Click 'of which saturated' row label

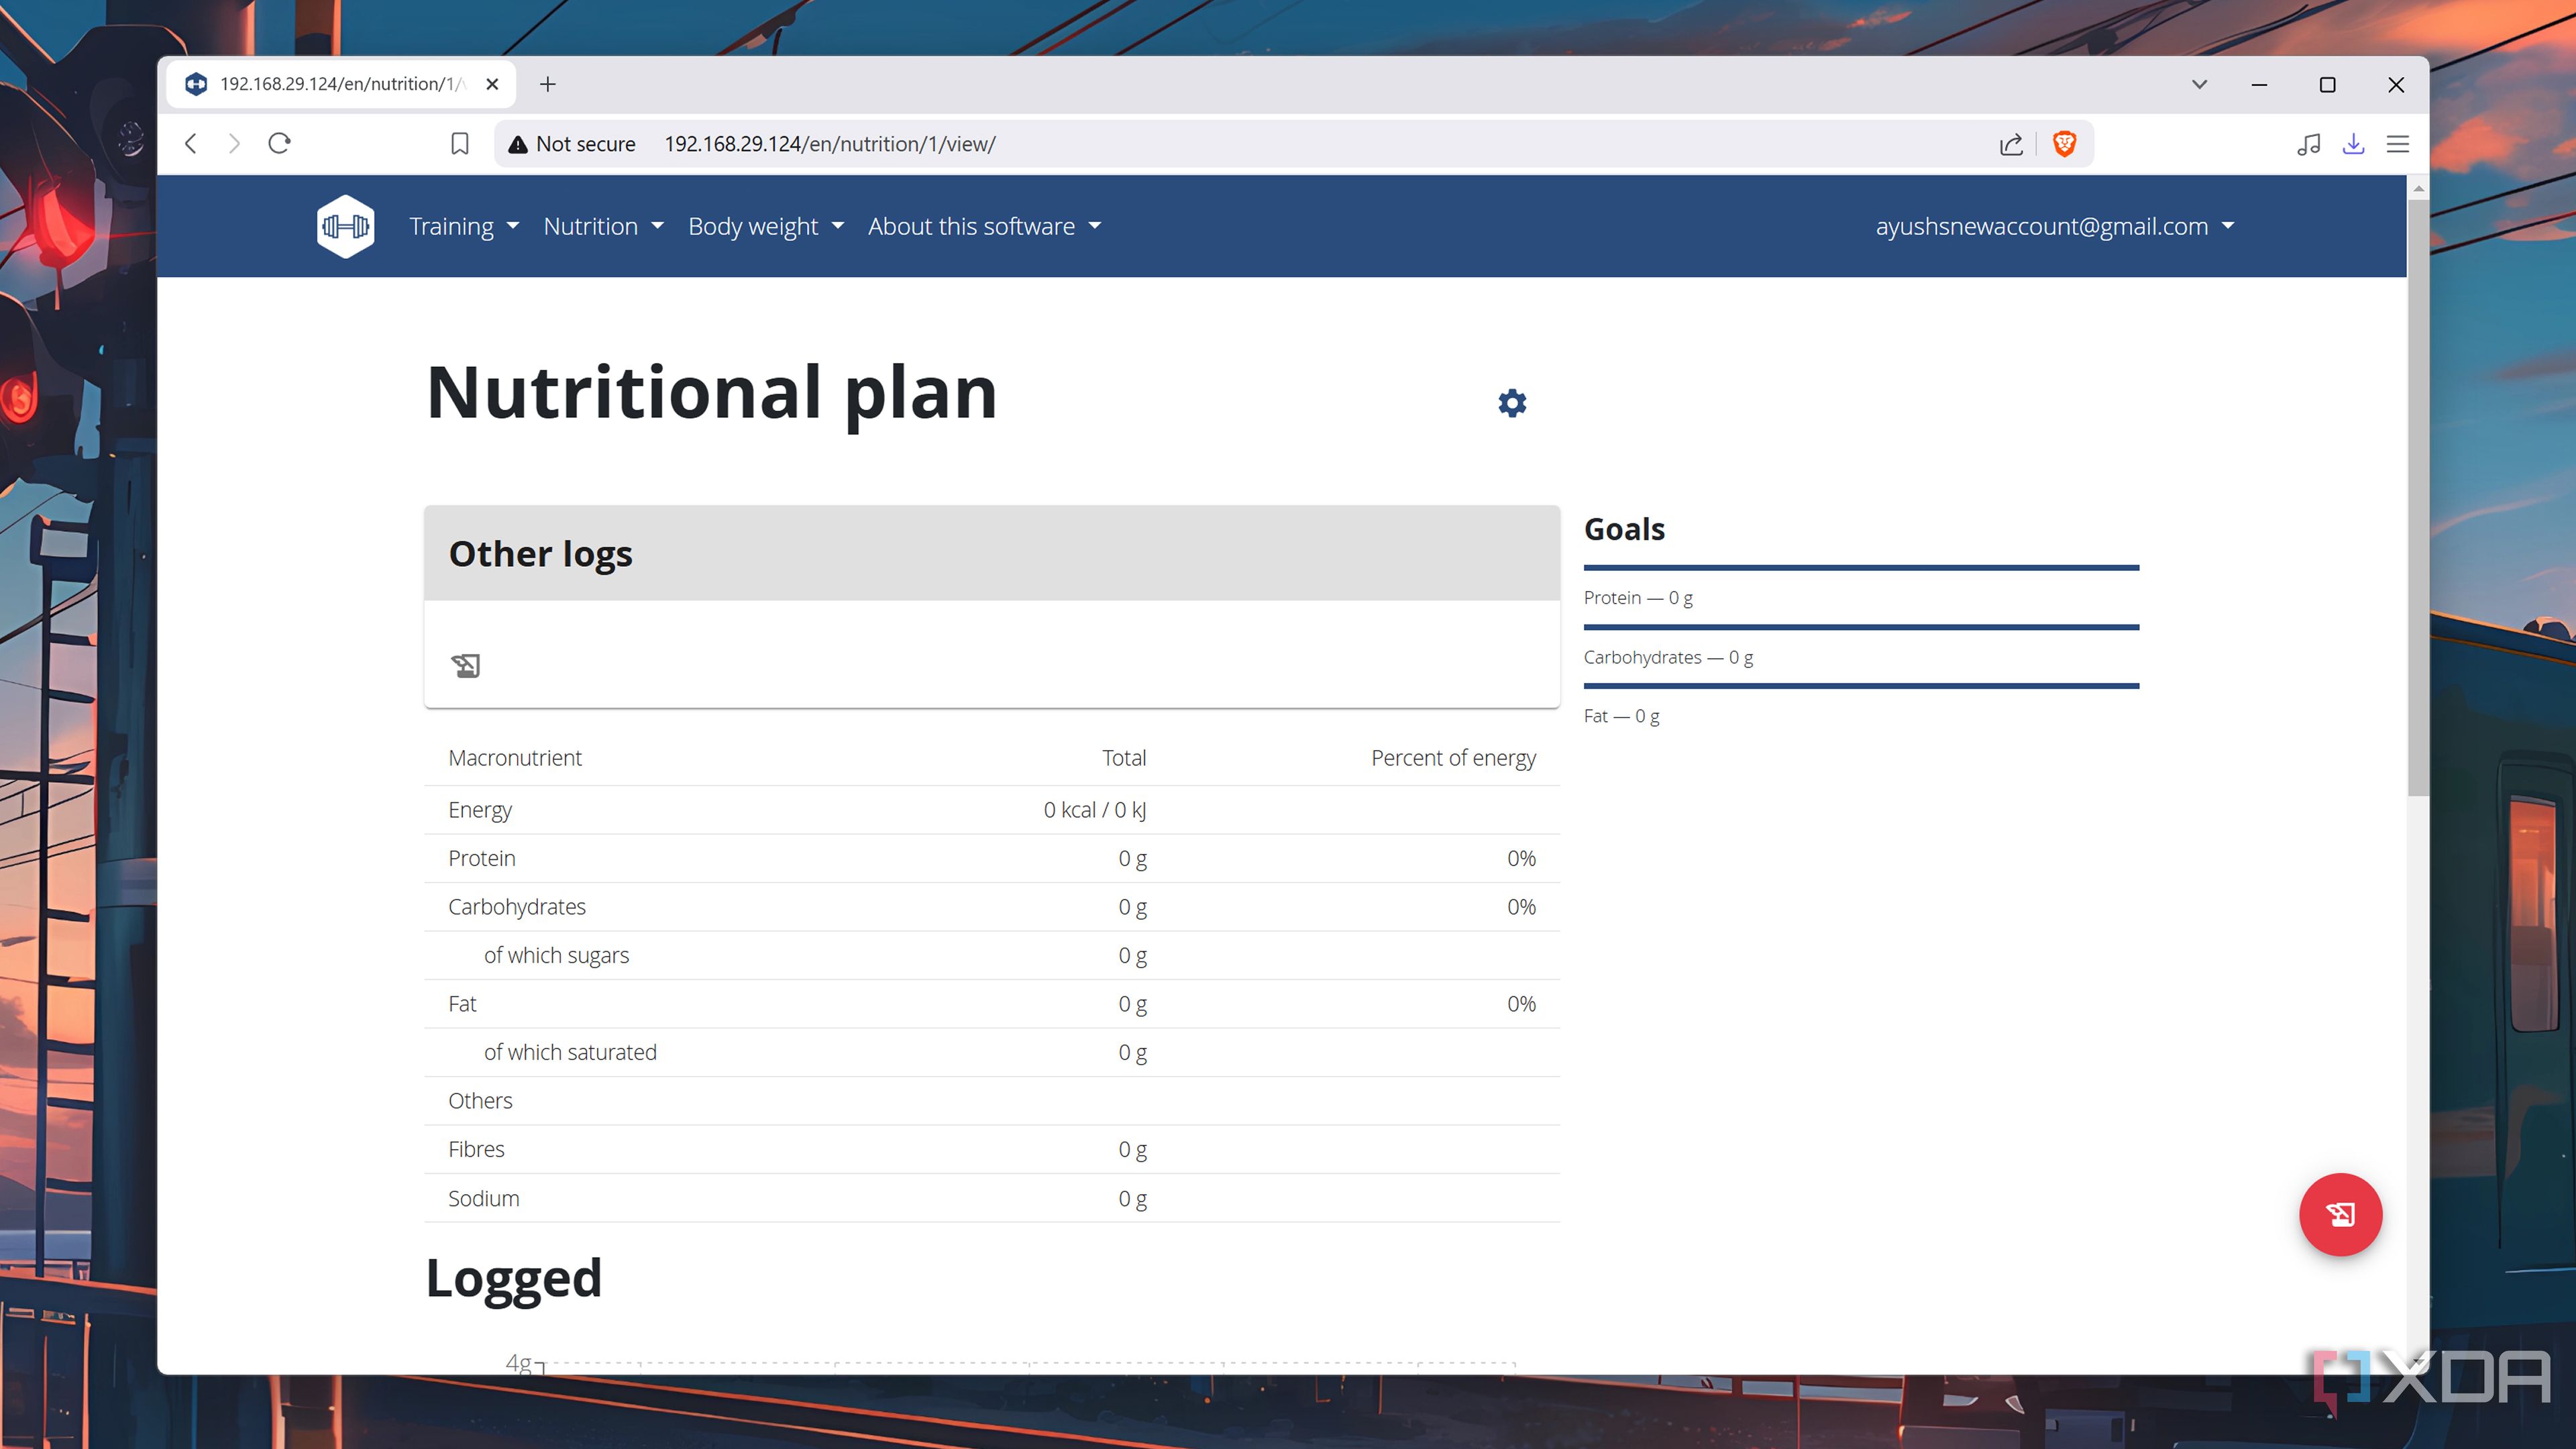[x=570, y=1052]
